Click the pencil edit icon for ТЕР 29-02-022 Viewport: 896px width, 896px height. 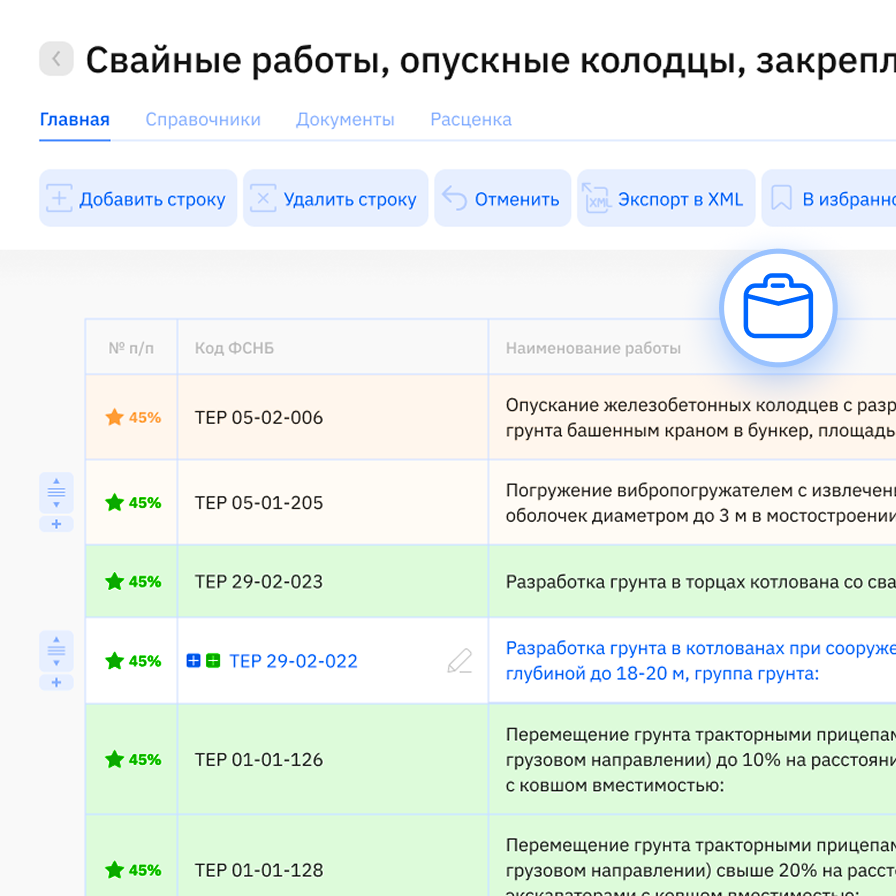458,660
